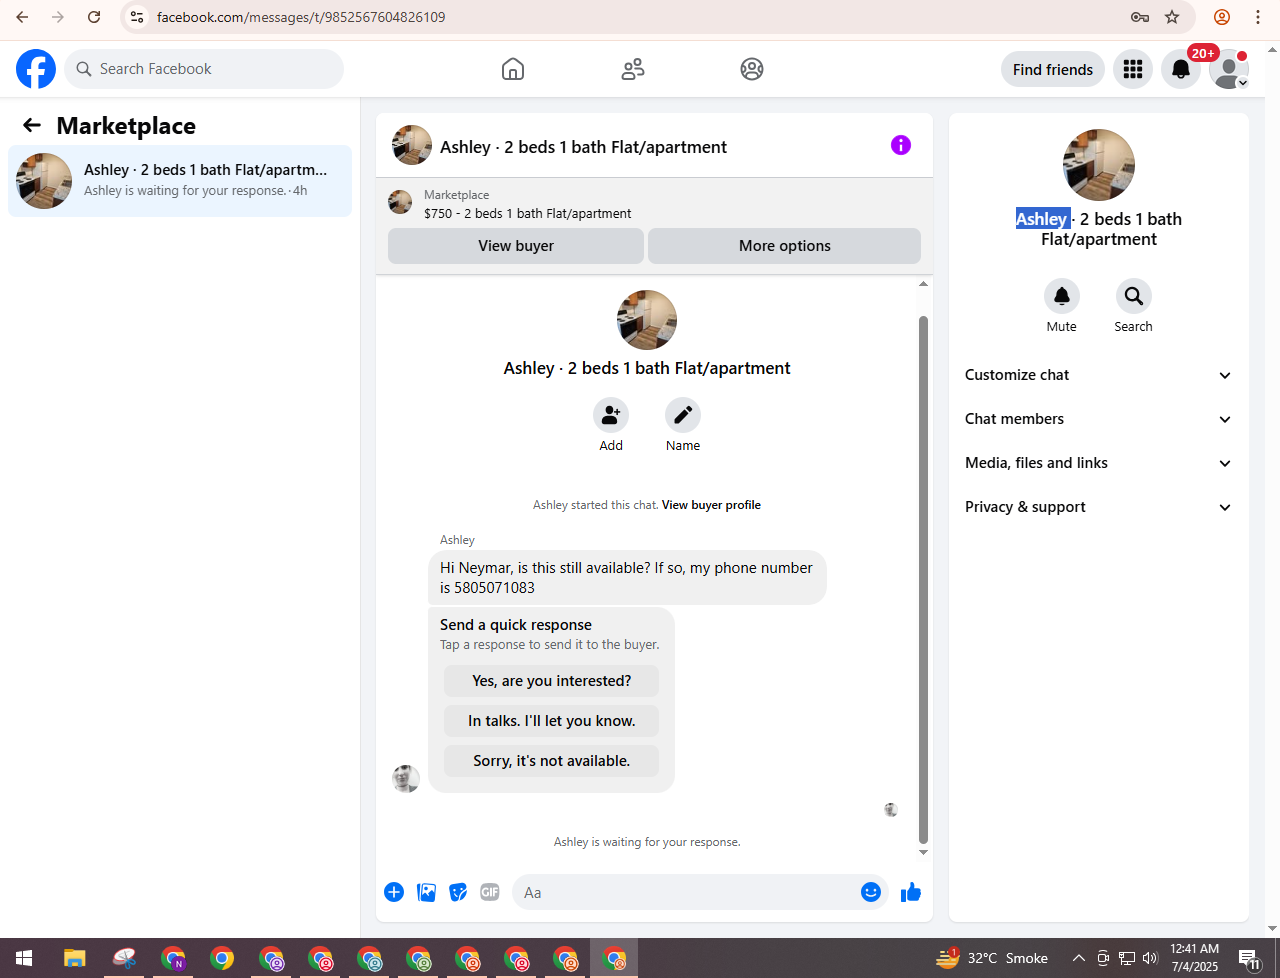
Task: Select Ashley conversation in Marketplace list
Action: (x=180, y=181)
